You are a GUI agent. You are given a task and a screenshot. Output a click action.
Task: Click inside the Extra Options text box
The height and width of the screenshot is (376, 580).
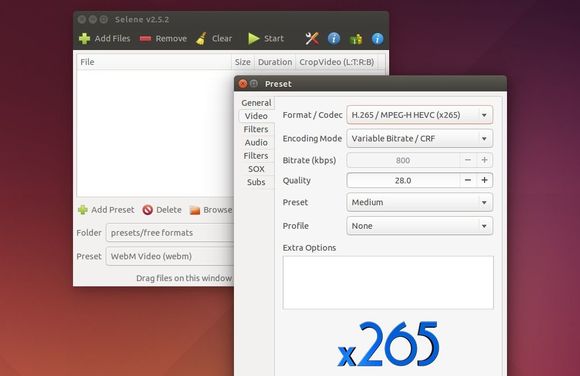(388, 283)
